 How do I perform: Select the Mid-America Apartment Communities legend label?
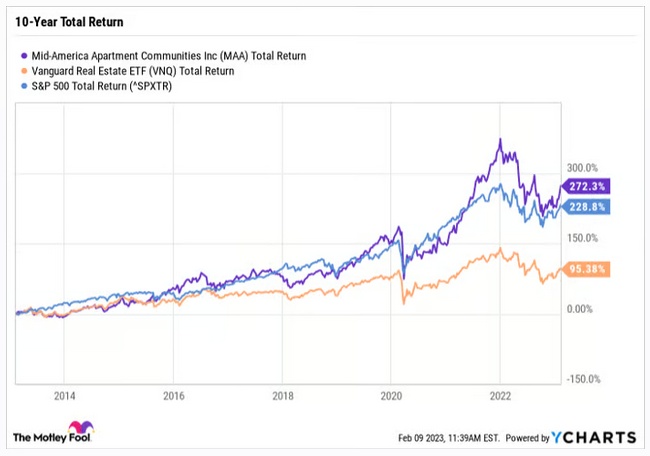[168, 56]
